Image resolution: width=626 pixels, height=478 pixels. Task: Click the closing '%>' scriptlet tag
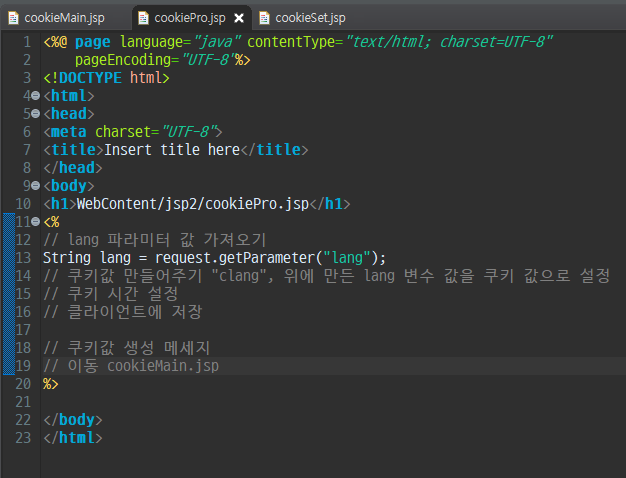pyautogui.click(x=51, y=384)
